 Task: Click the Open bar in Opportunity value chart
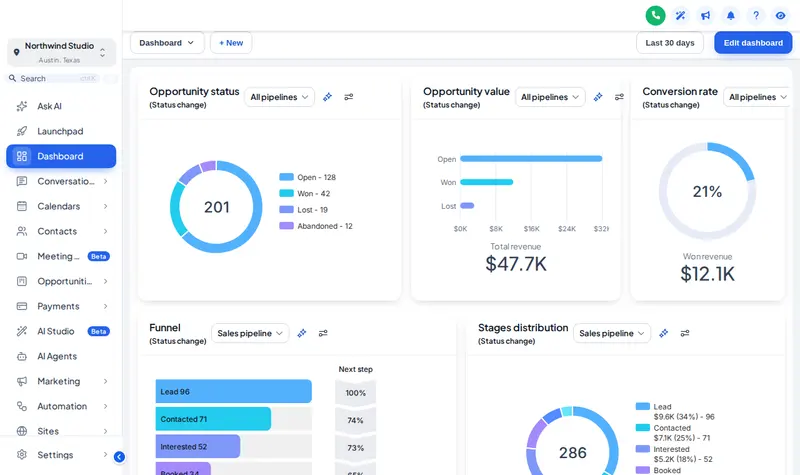coord(531,159)
